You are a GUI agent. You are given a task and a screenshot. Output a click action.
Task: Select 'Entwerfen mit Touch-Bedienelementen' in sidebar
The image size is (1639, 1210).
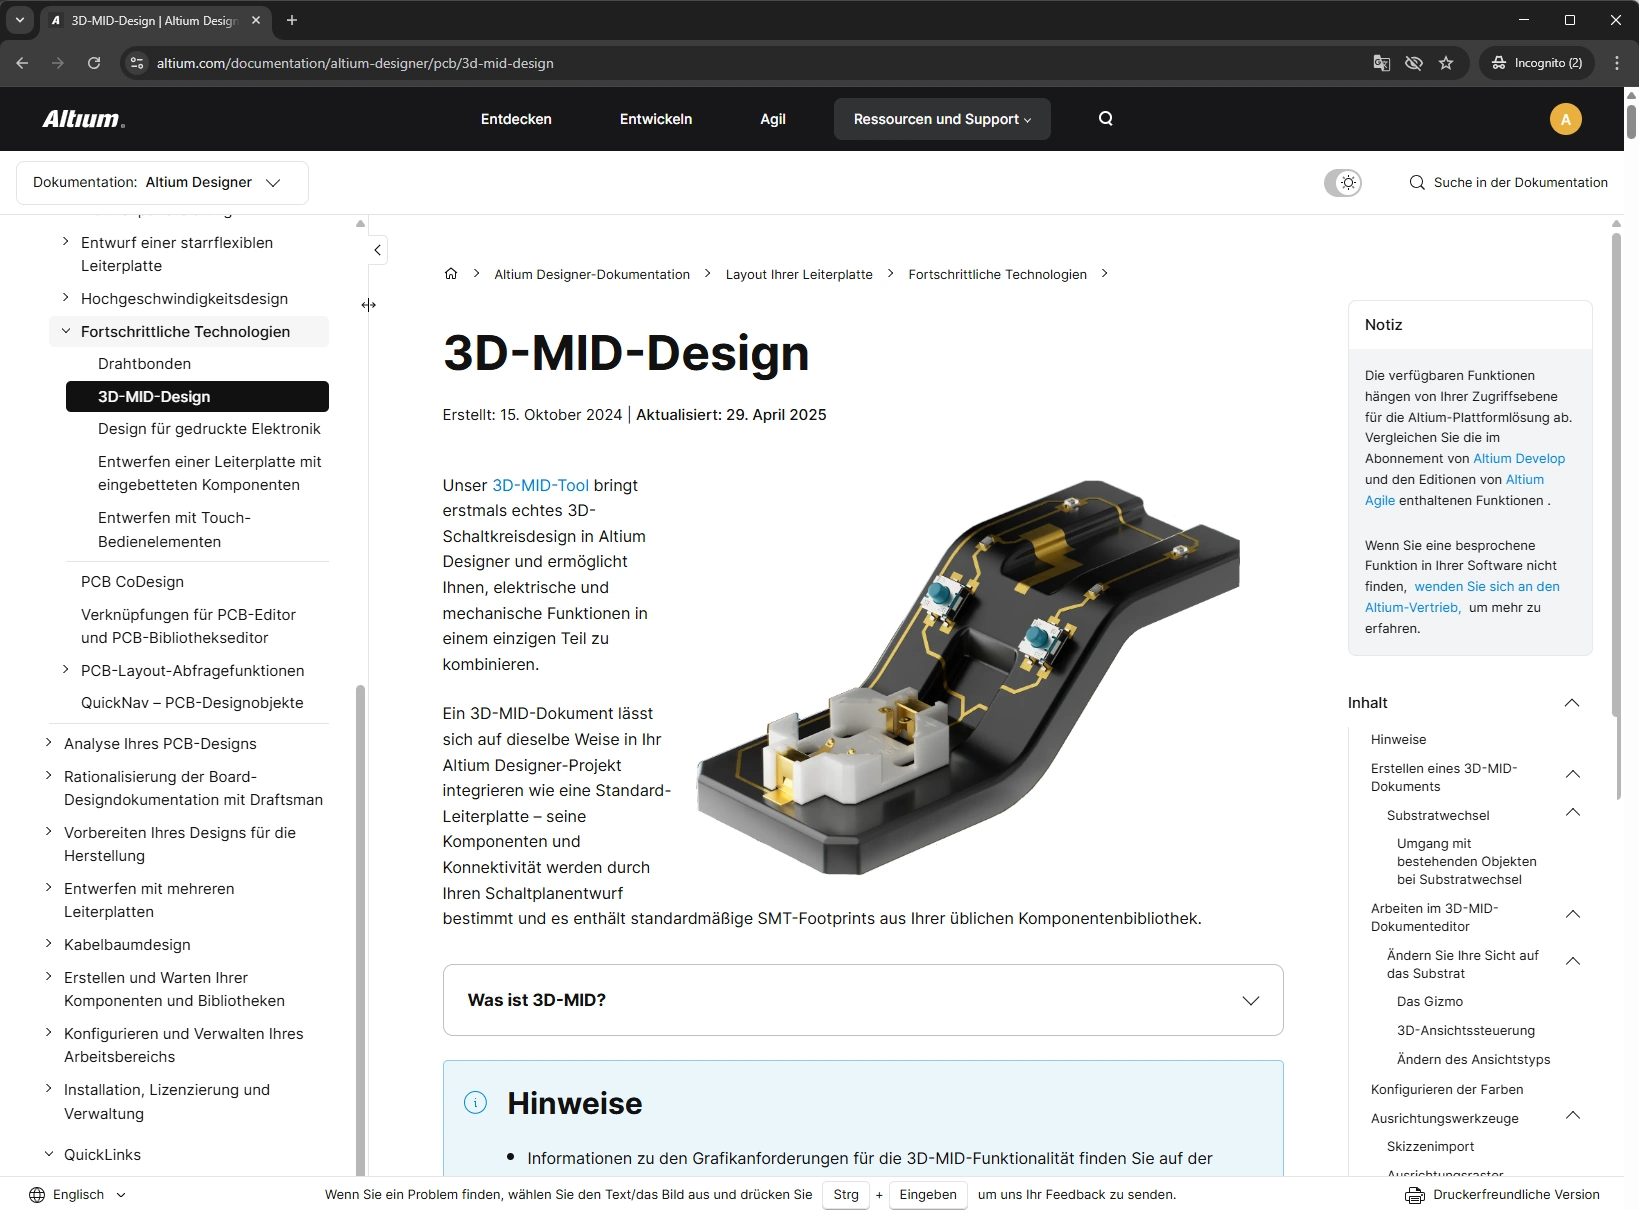point(174,530)
